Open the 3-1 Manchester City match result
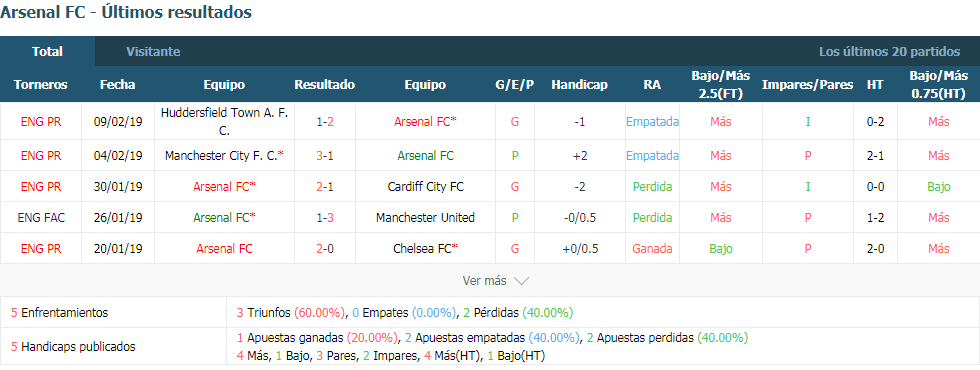The height and width of the screenshot is (370, 980). coord(324,156)
